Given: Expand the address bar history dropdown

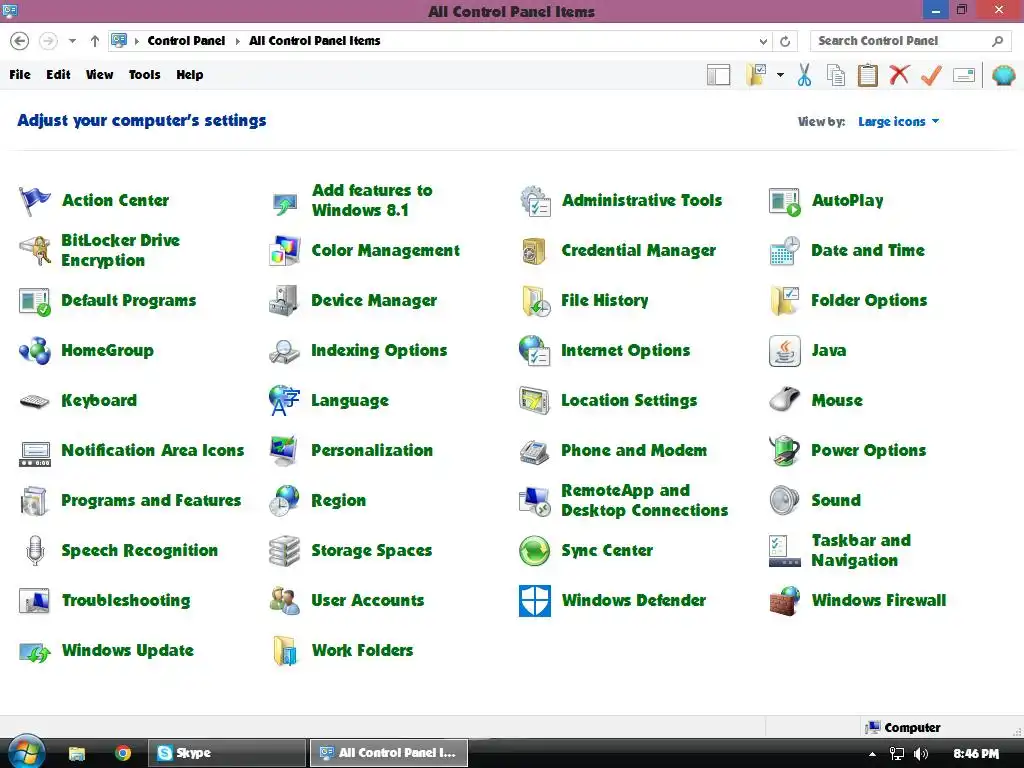Looking at the screenshot, I should point(763,41).
